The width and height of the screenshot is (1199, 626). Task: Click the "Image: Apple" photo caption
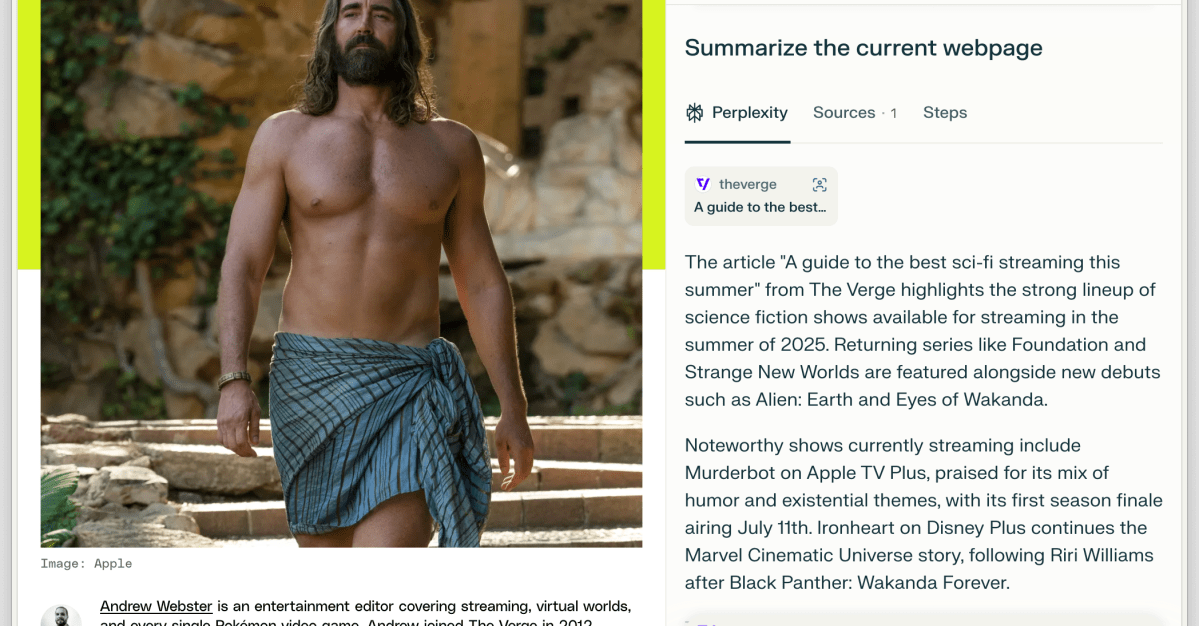click(x=86, y=564)
